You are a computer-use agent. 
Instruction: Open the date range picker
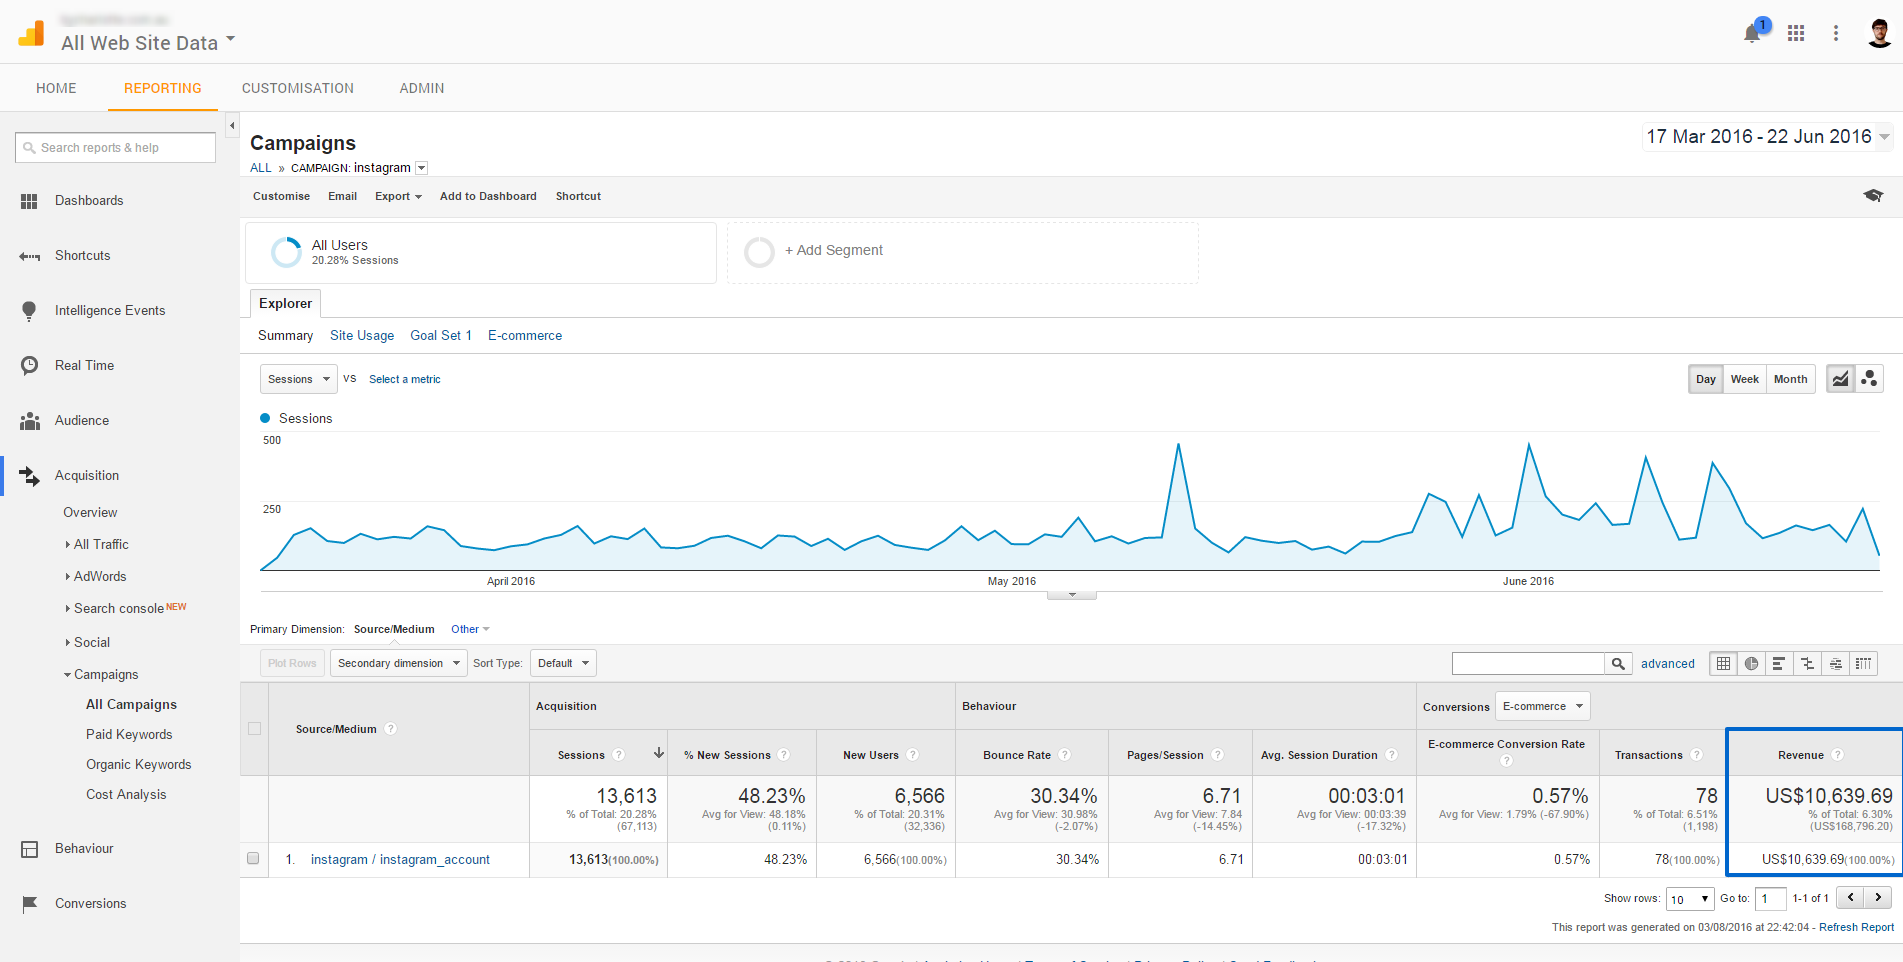(x=1767, y=137)
